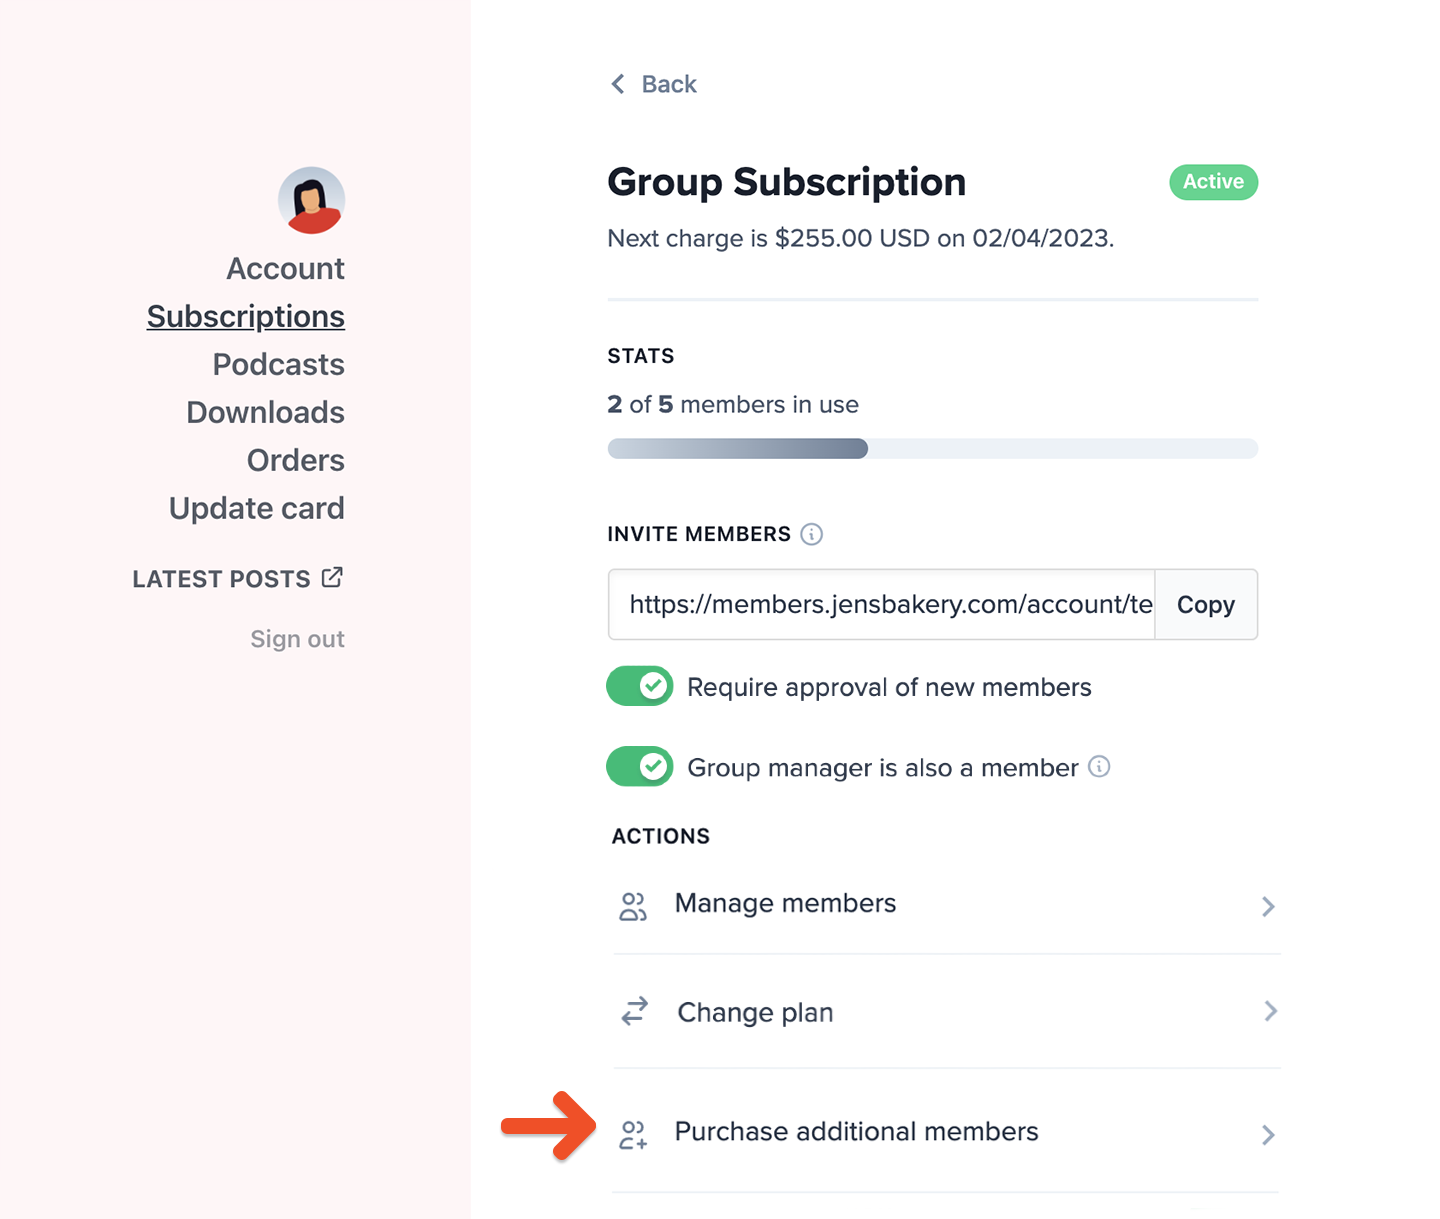Open Change plan via right chevron
Image resolution: width=1440 pixels, height=1219 pixels.
pos(1270,1011)
